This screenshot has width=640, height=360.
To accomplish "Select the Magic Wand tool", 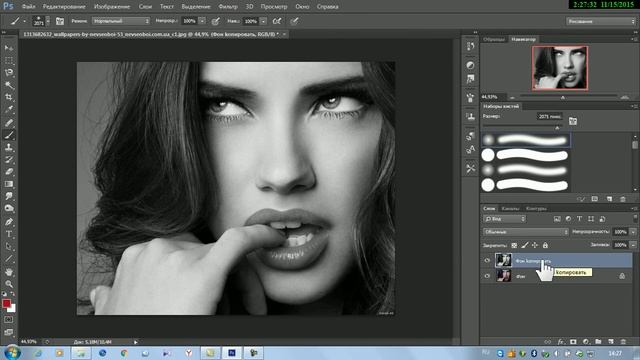I will [9, 85].
